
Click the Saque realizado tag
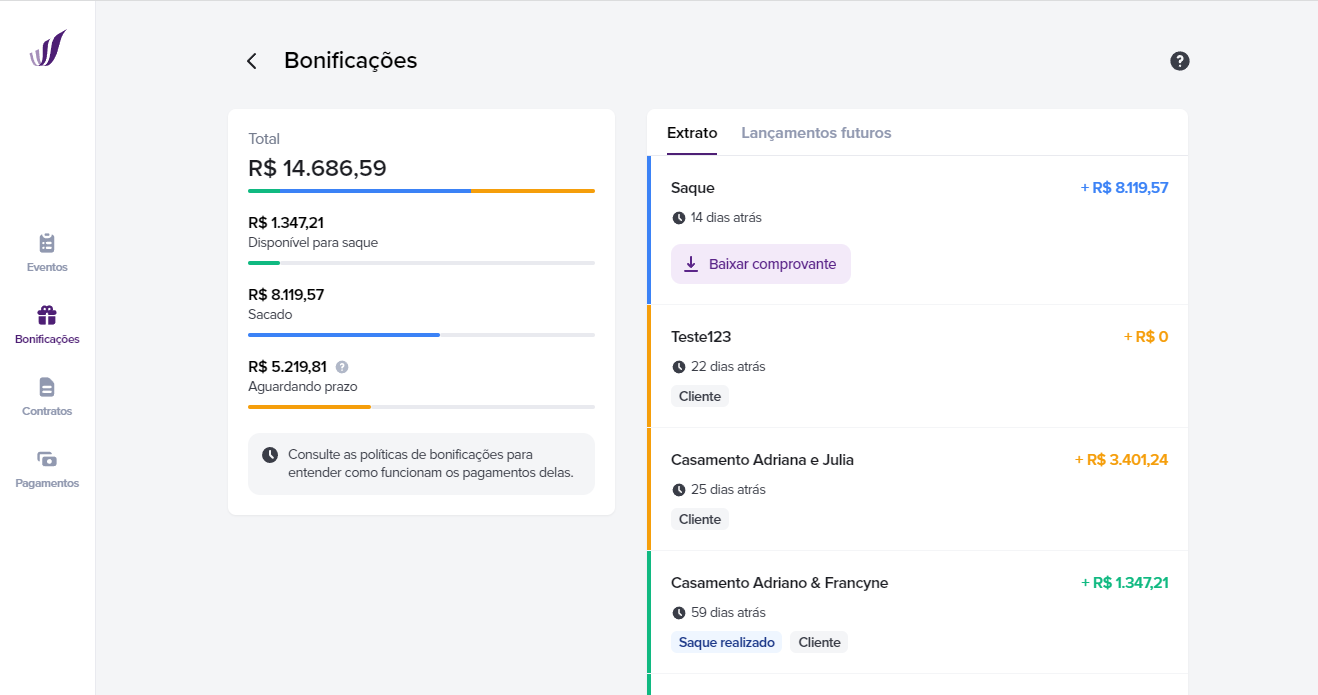click(x=727, y=642)
